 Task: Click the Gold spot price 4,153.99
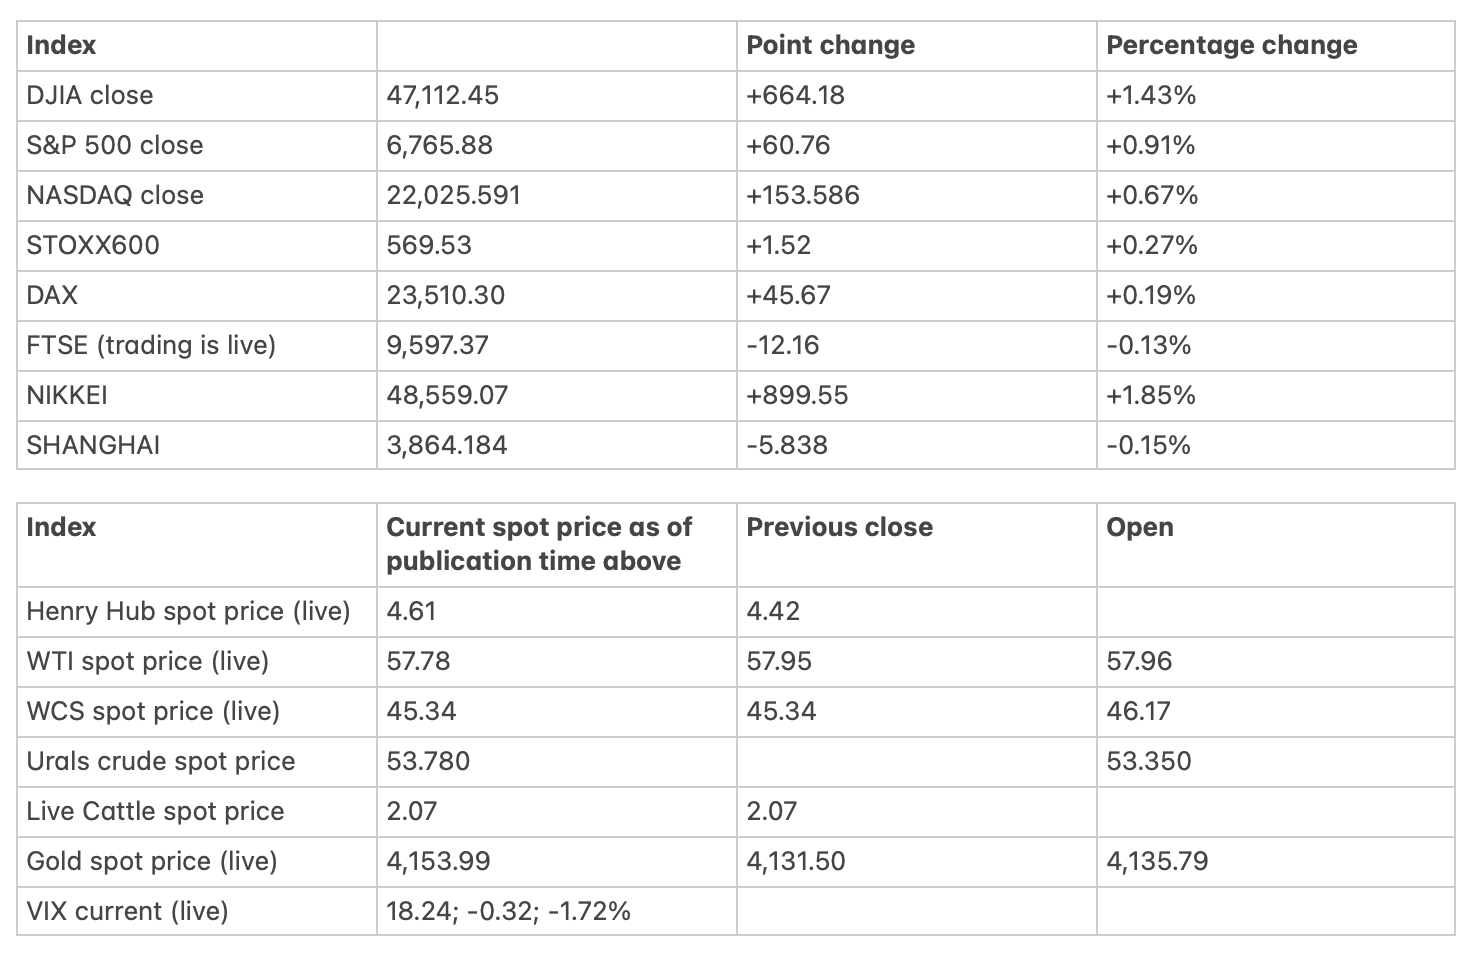[439, 861]
